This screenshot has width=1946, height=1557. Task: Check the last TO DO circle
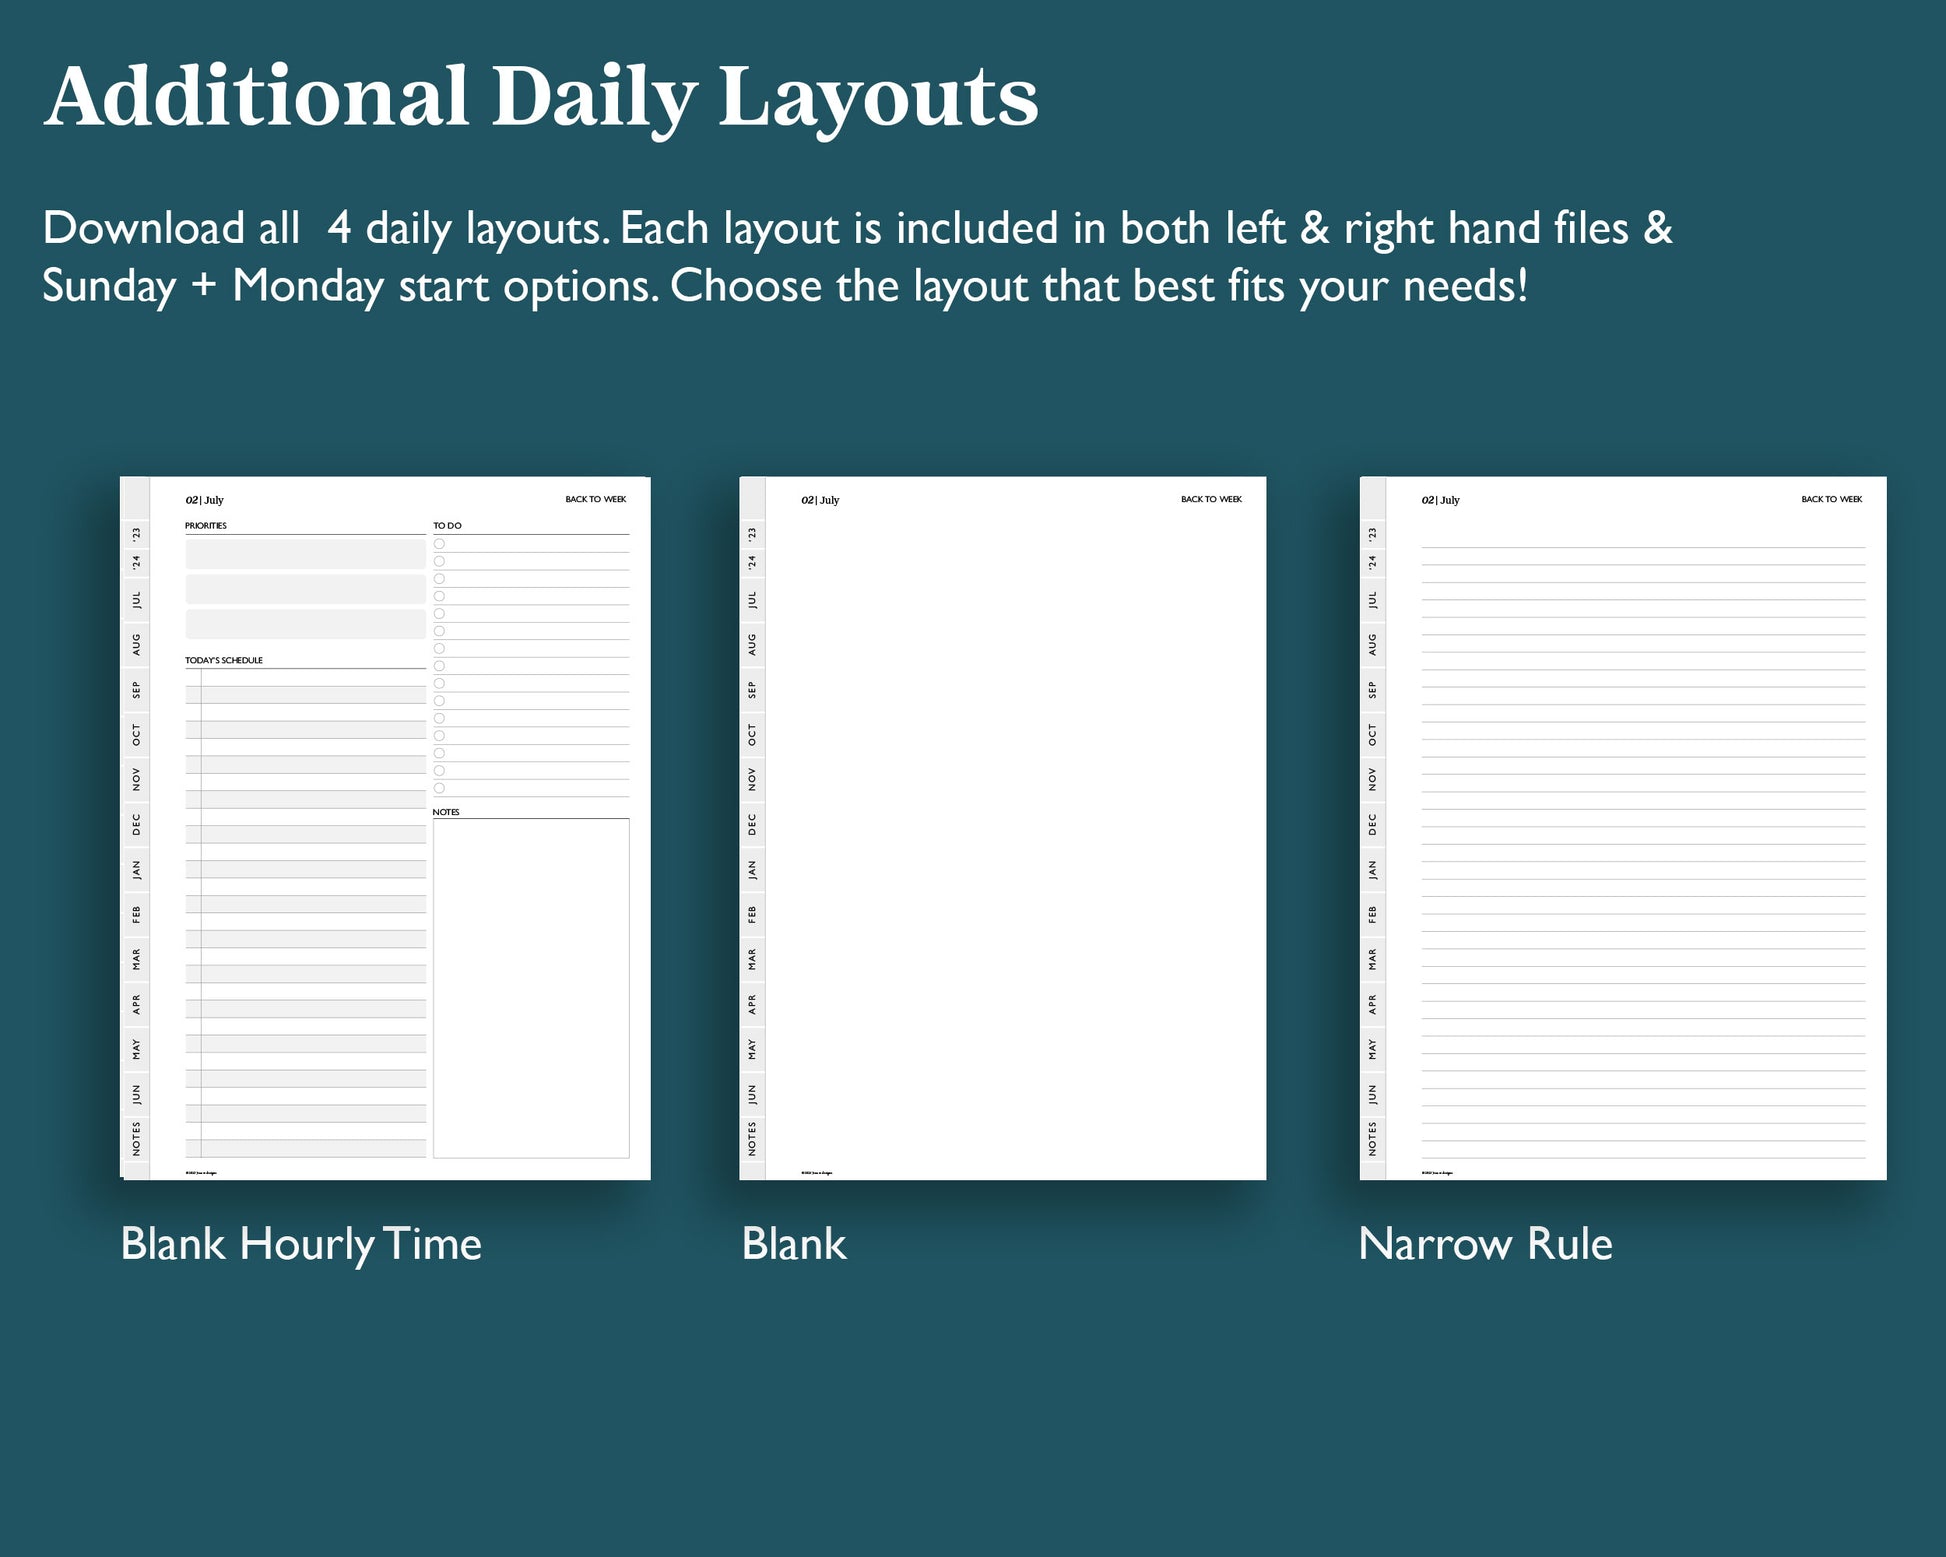point(439,788)
